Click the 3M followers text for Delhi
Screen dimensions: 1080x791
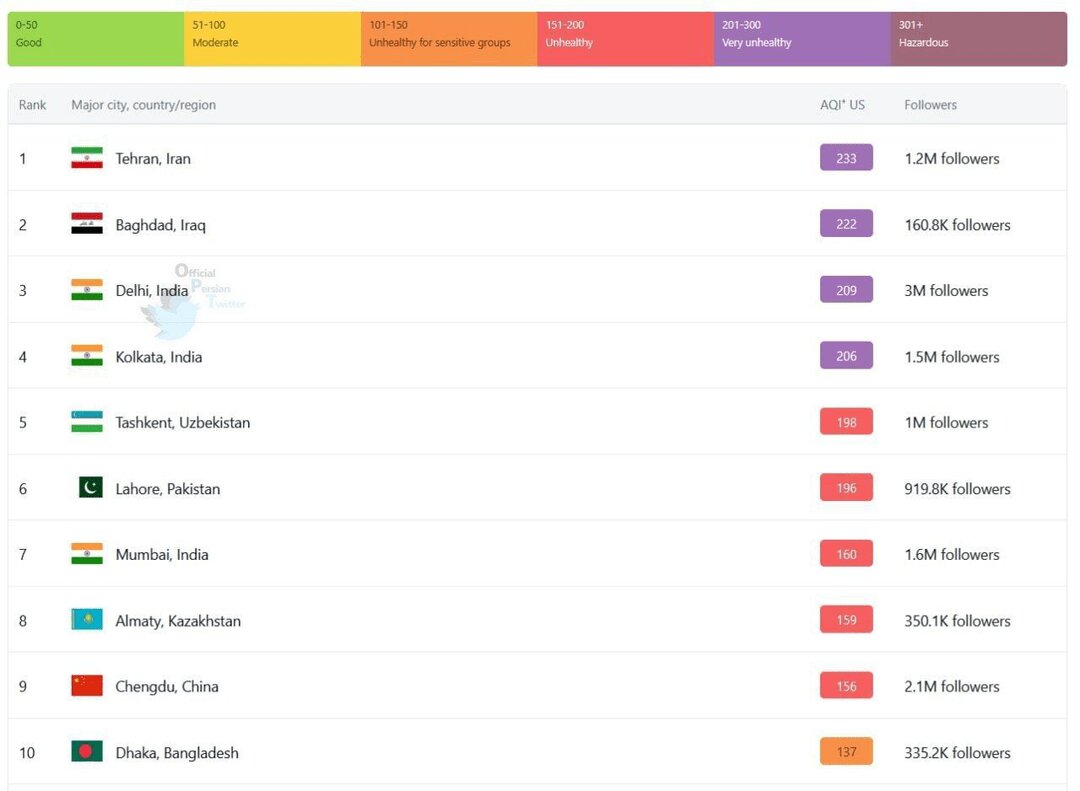coord(946,290)
